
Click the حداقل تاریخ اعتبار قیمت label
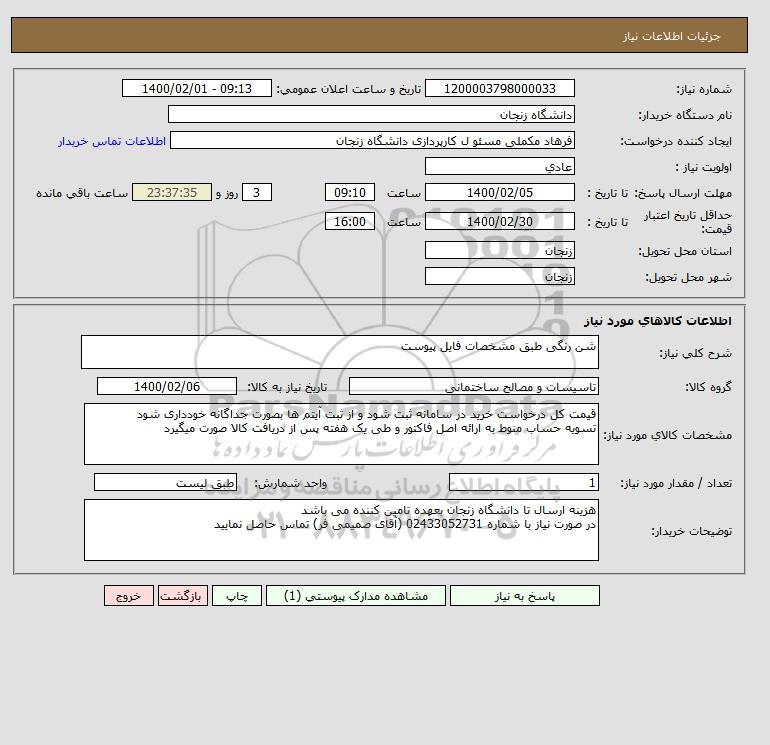point(688,222)
